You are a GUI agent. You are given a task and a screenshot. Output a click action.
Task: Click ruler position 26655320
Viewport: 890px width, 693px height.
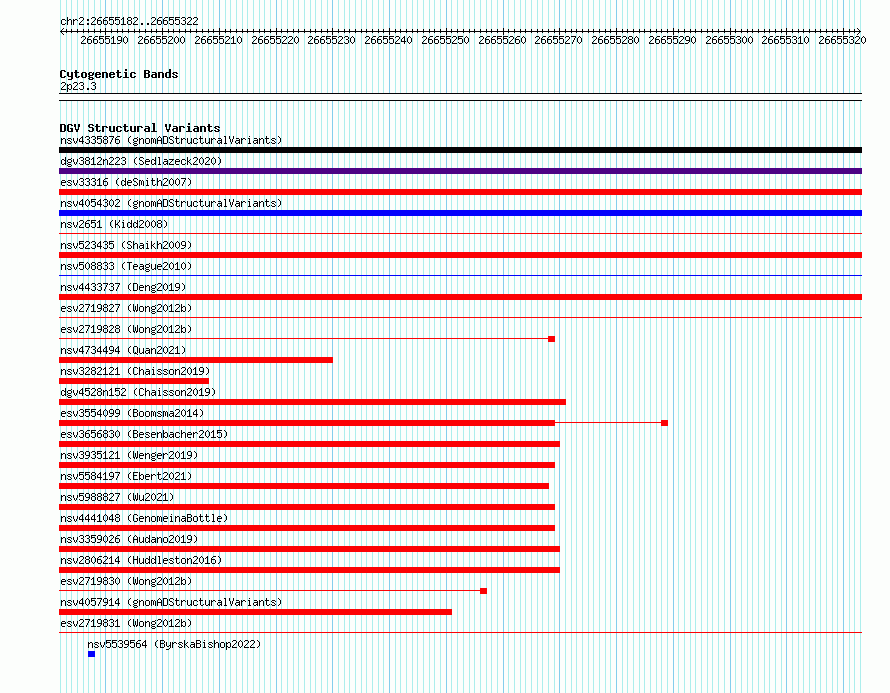coord(842,40)
